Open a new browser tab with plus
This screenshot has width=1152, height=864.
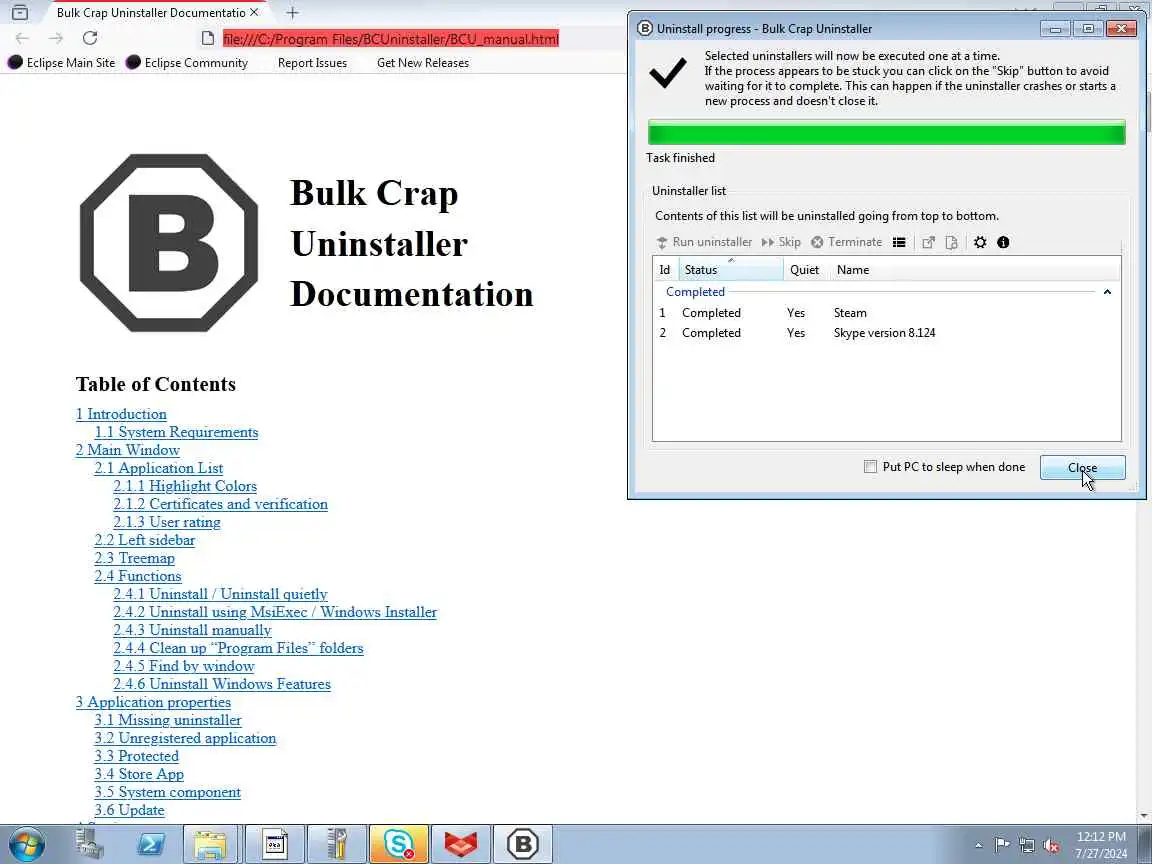tap(292, 12)
